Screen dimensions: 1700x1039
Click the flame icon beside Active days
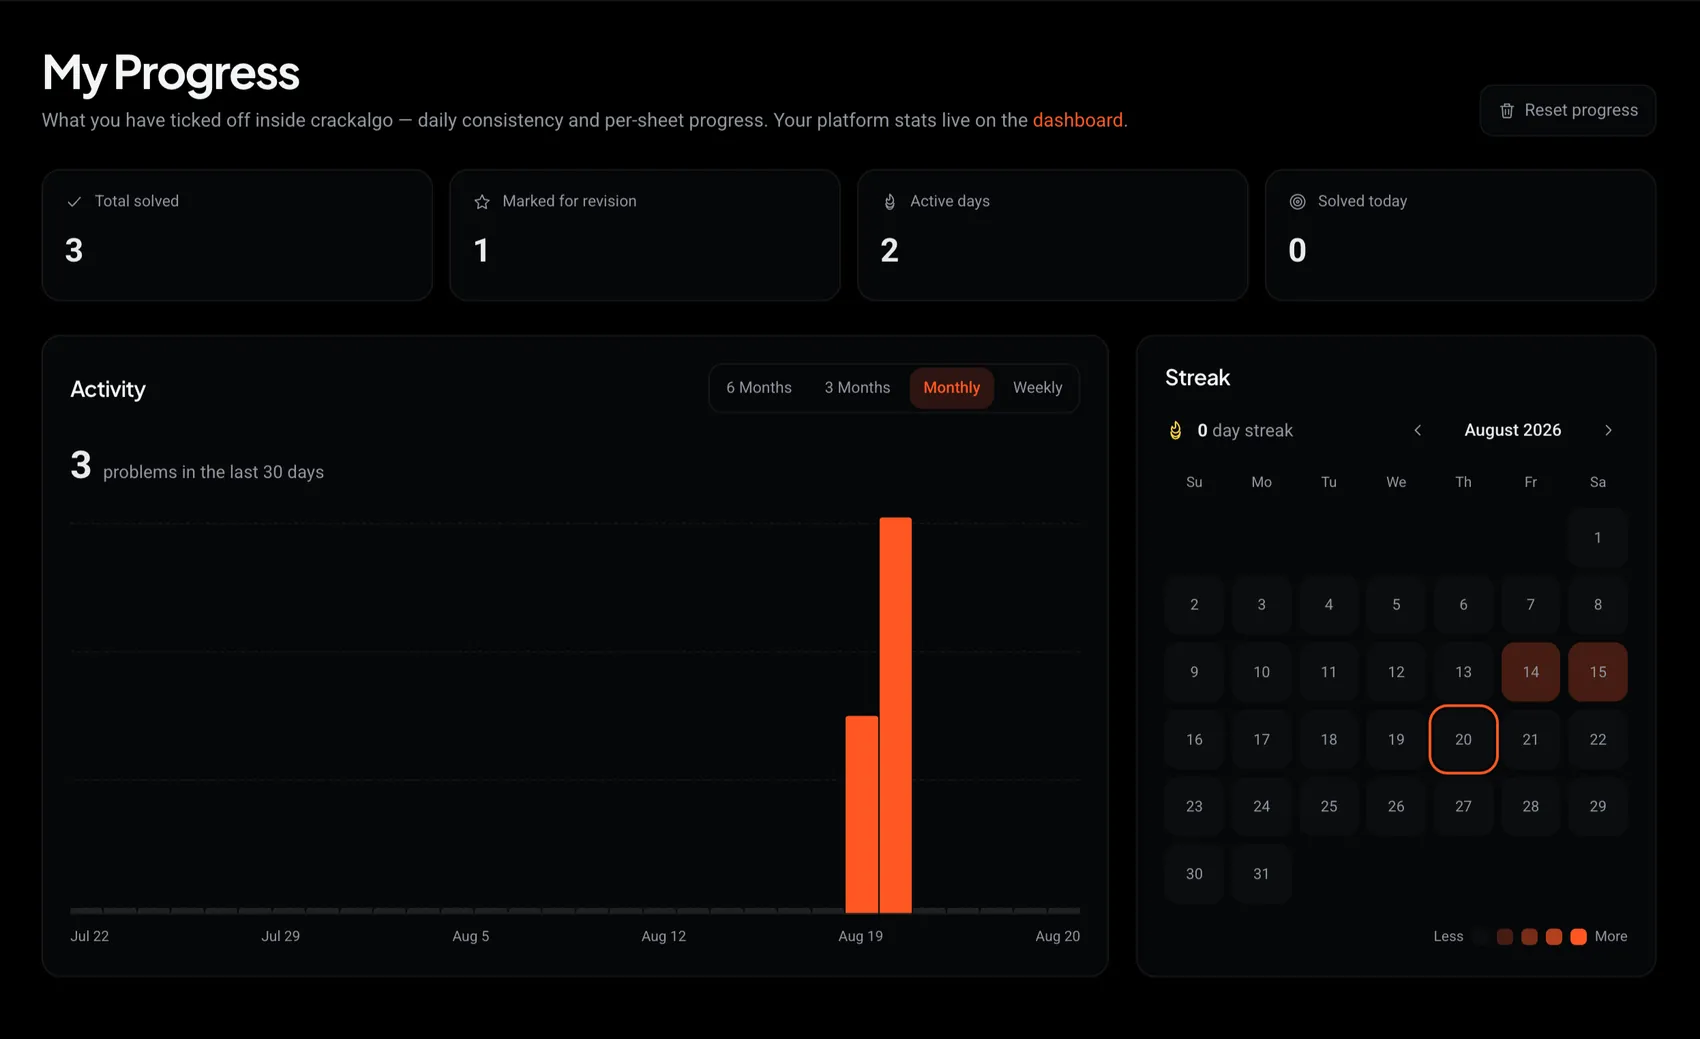coord(889,202)
